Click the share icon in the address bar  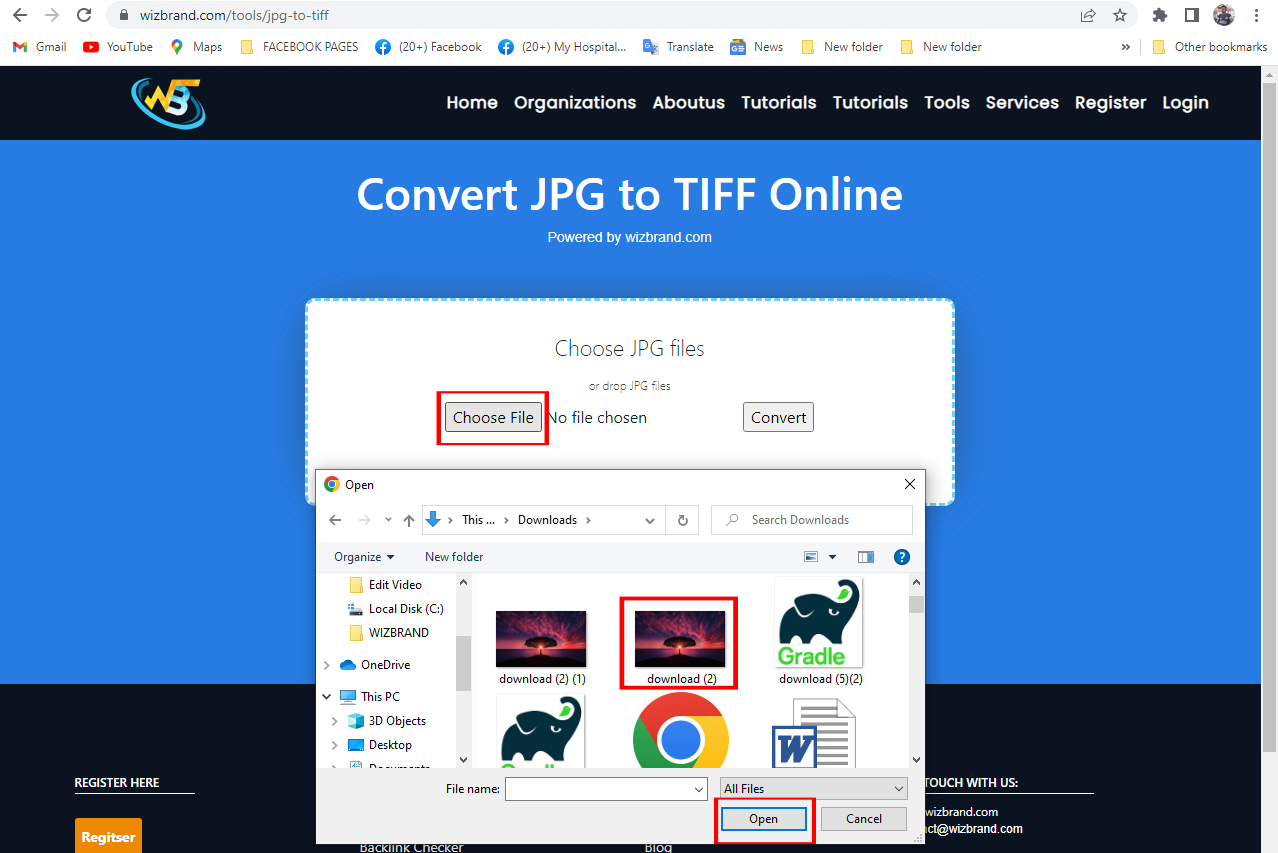coord(1086,15)
